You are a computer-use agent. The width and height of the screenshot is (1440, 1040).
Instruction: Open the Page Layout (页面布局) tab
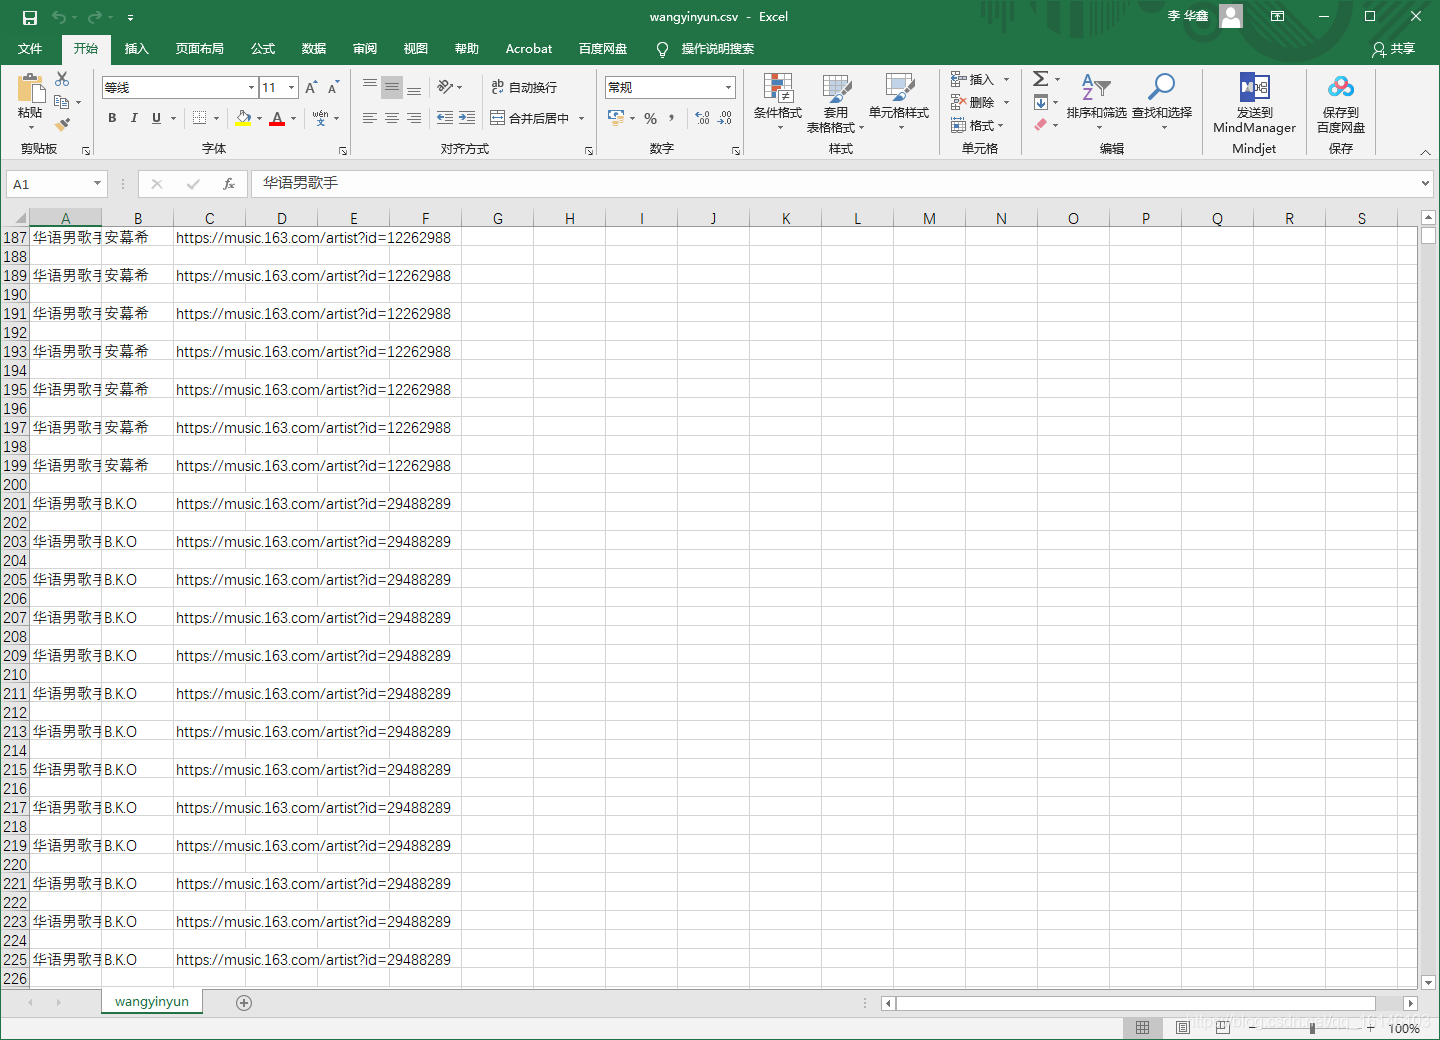tap(200, 49)
